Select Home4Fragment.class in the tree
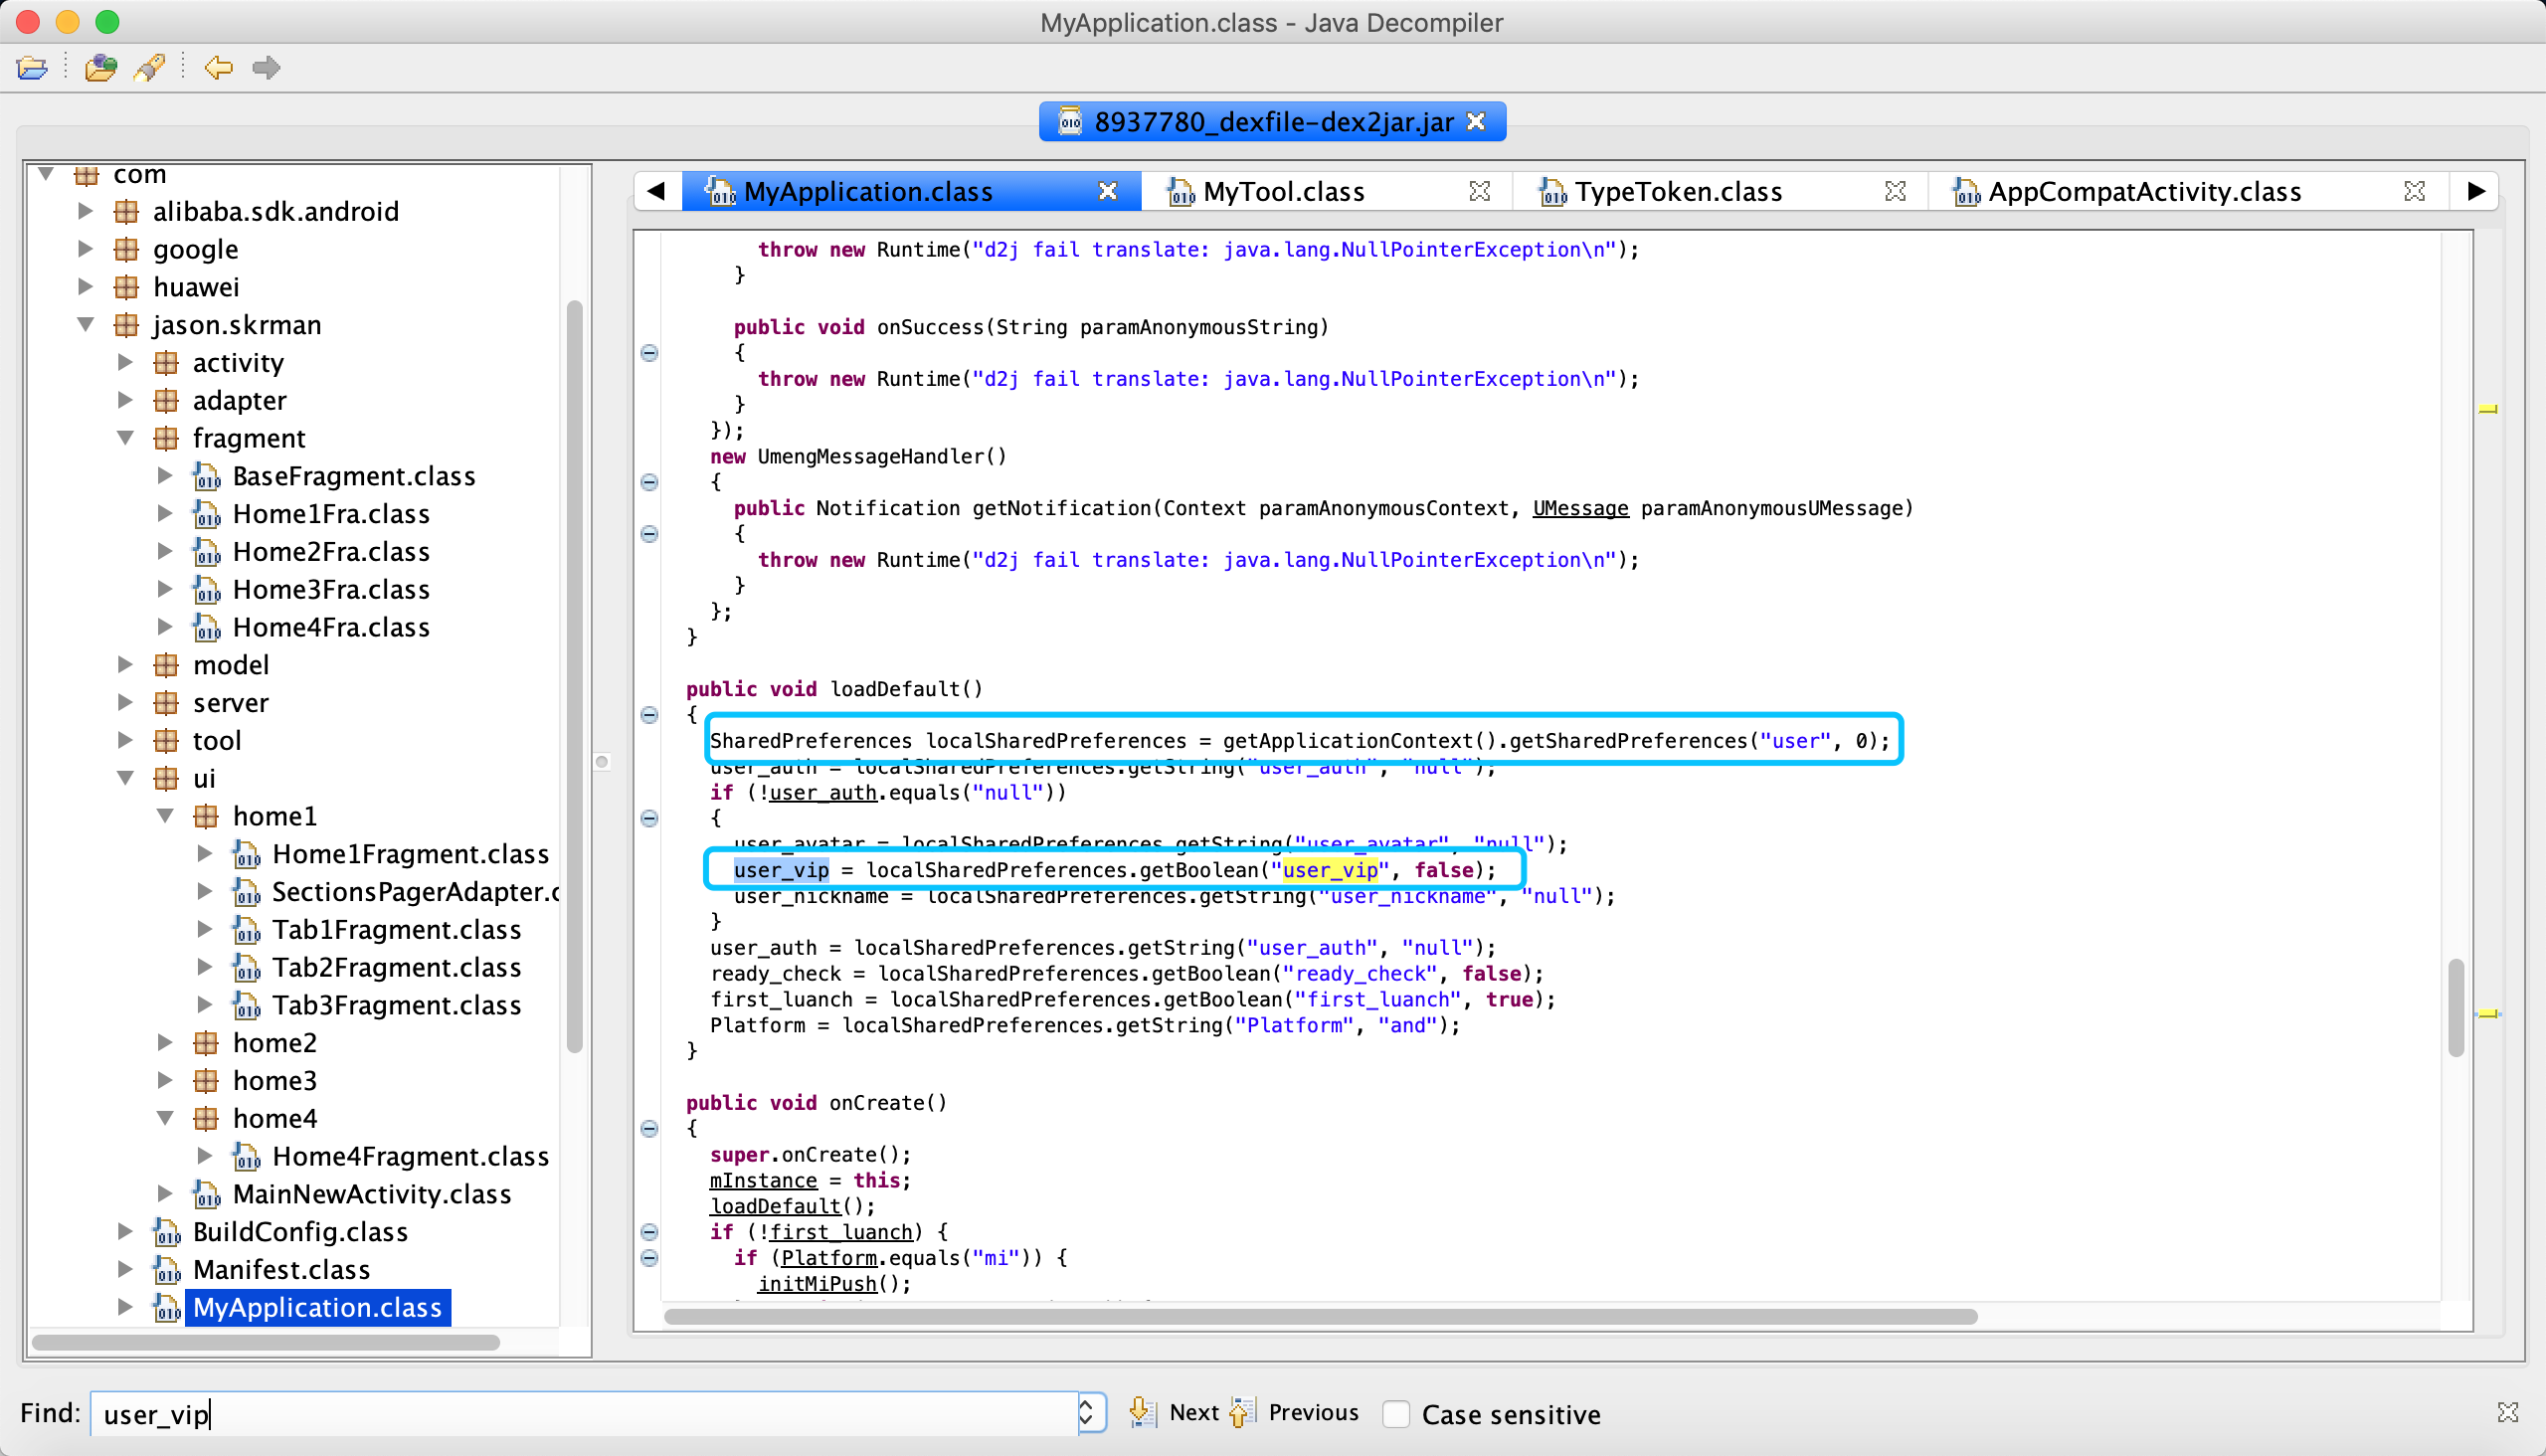 point(410,1157)
